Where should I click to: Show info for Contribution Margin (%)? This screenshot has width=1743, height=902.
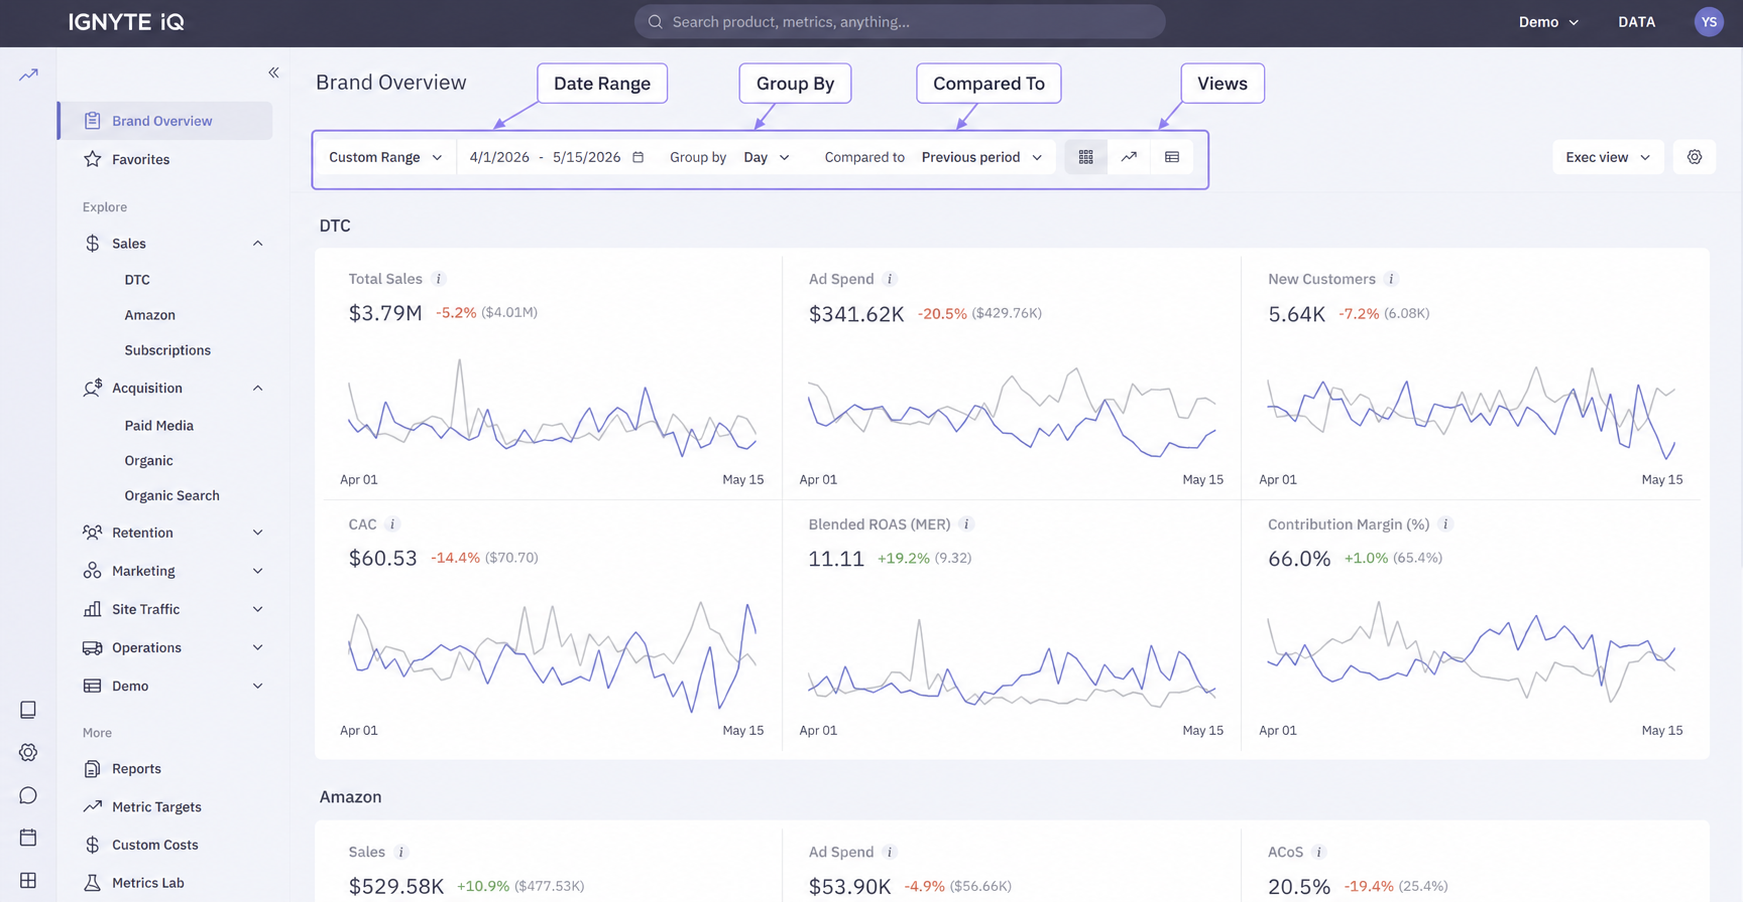(x=1445, y=524)
